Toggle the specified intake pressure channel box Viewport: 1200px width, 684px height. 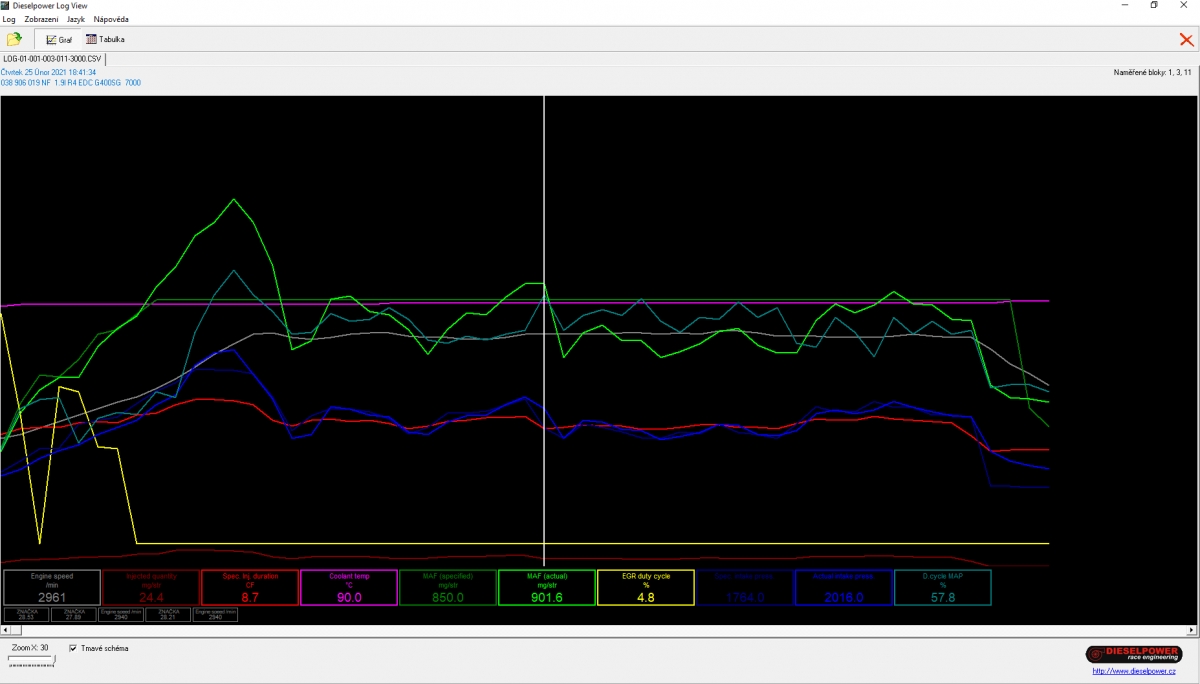click(745, 587)
